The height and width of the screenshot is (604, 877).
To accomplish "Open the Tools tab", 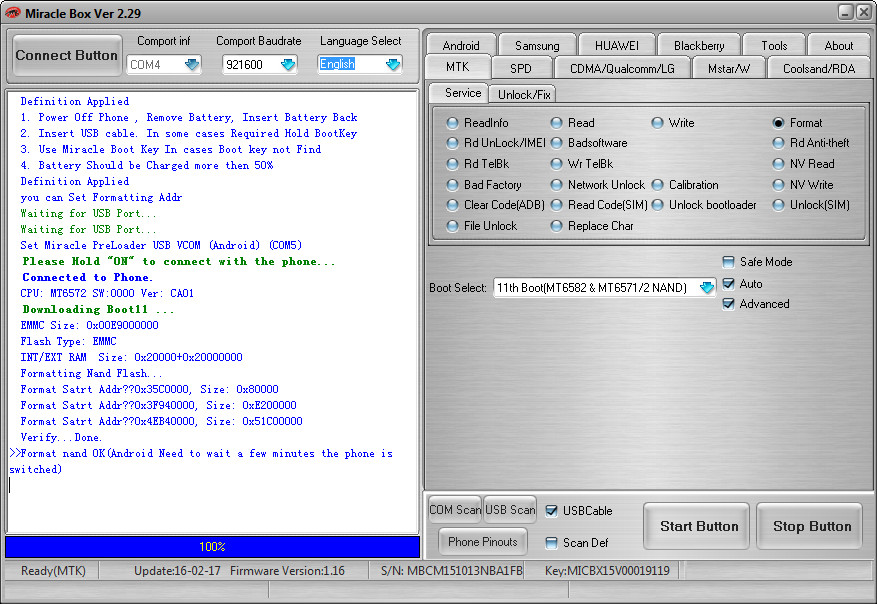I will pos(774,45).
